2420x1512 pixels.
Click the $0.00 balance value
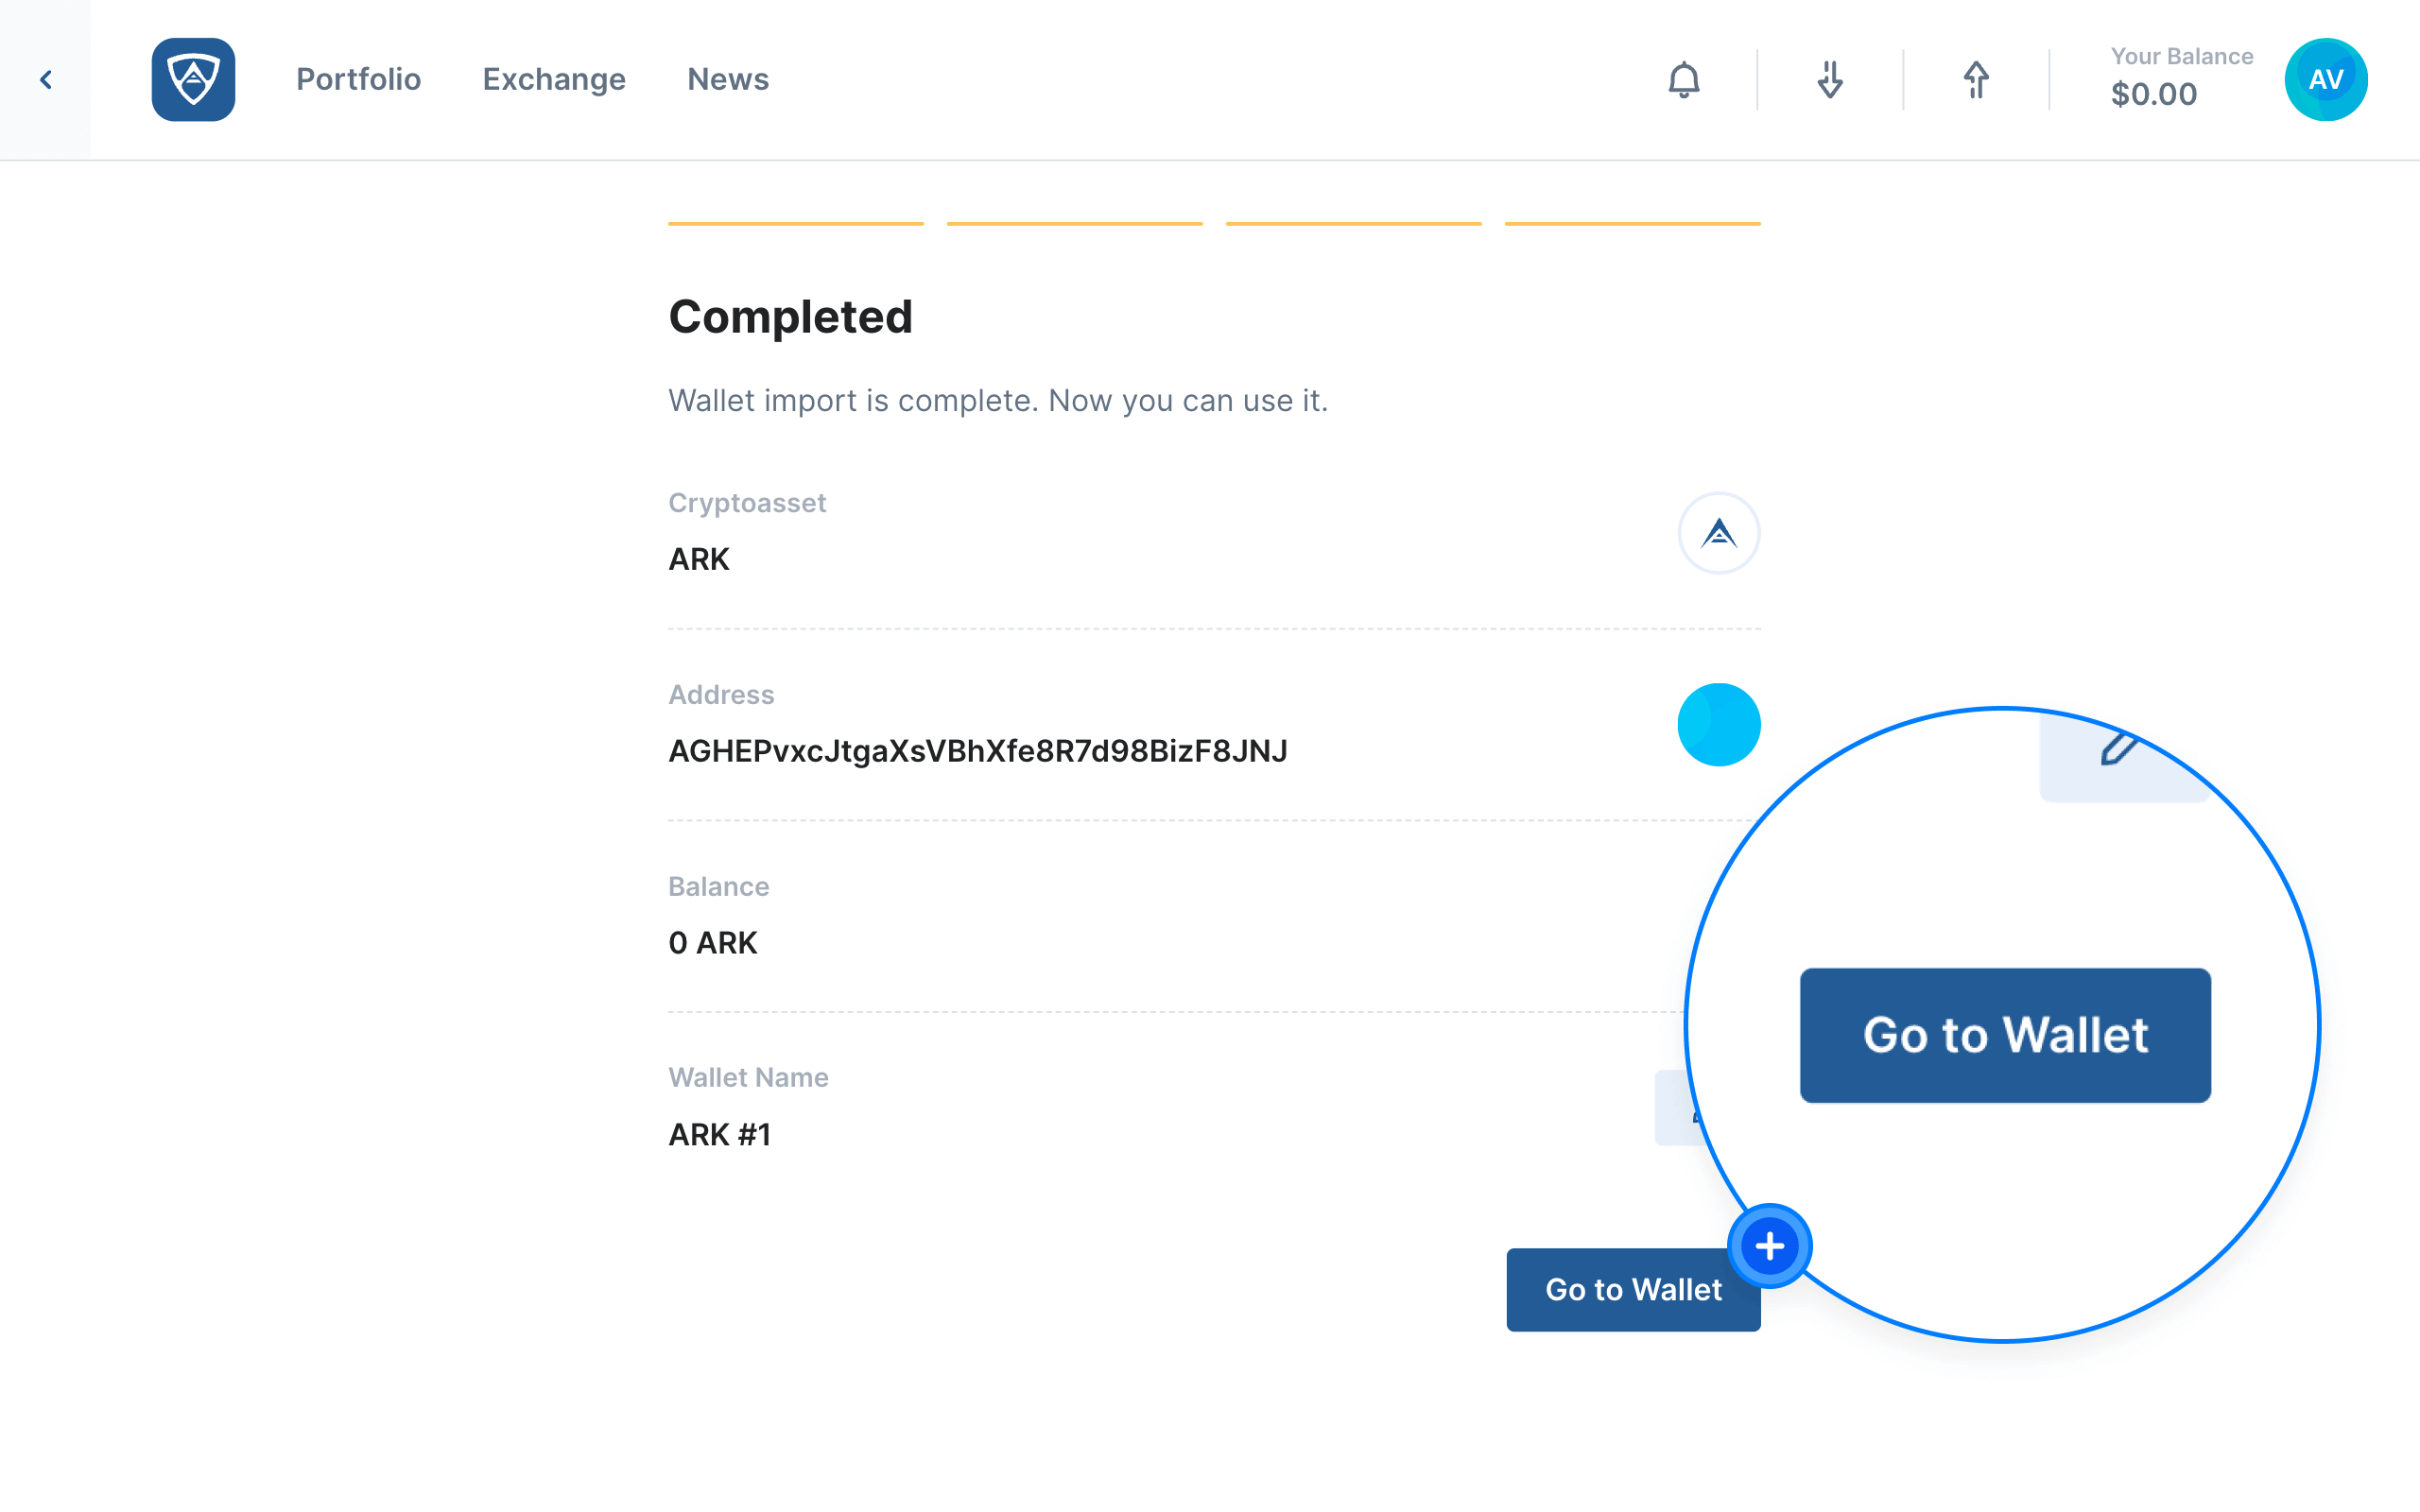pyautogui.click(x=2154, y=94)
